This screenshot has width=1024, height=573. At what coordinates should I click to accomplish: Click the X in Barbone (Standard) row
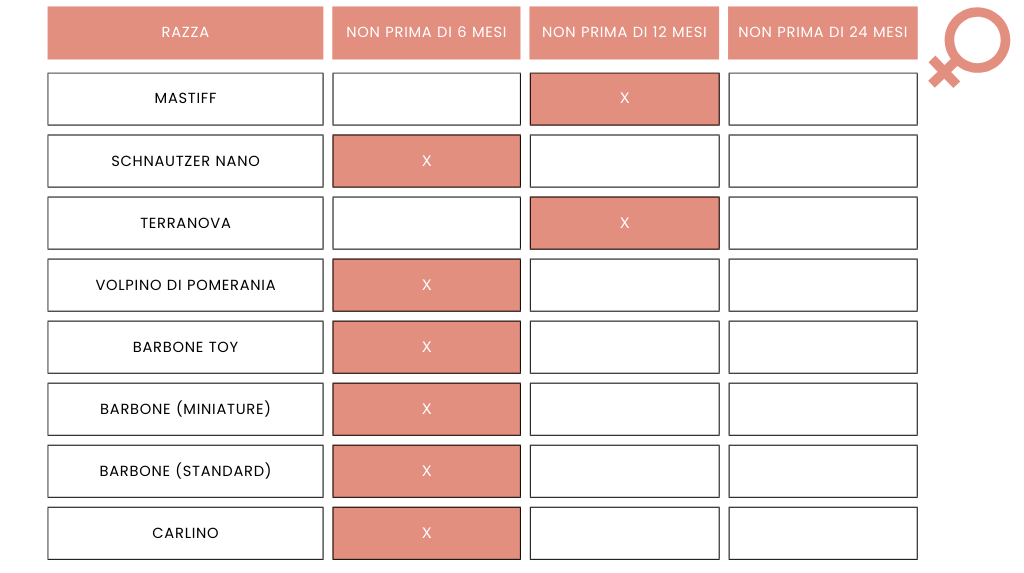[426, 471]
